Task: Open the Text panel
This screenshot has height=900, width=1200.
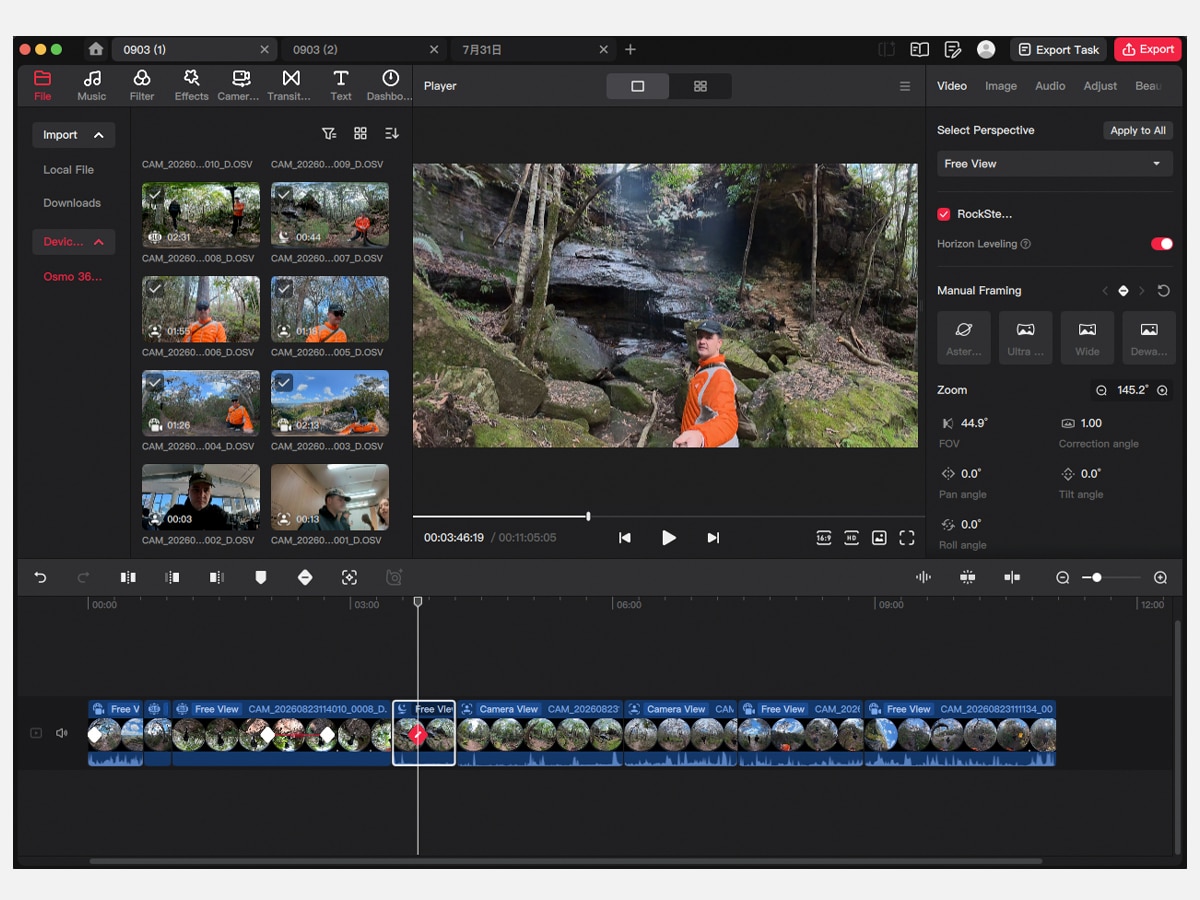Action: click(x=341, y=85)
